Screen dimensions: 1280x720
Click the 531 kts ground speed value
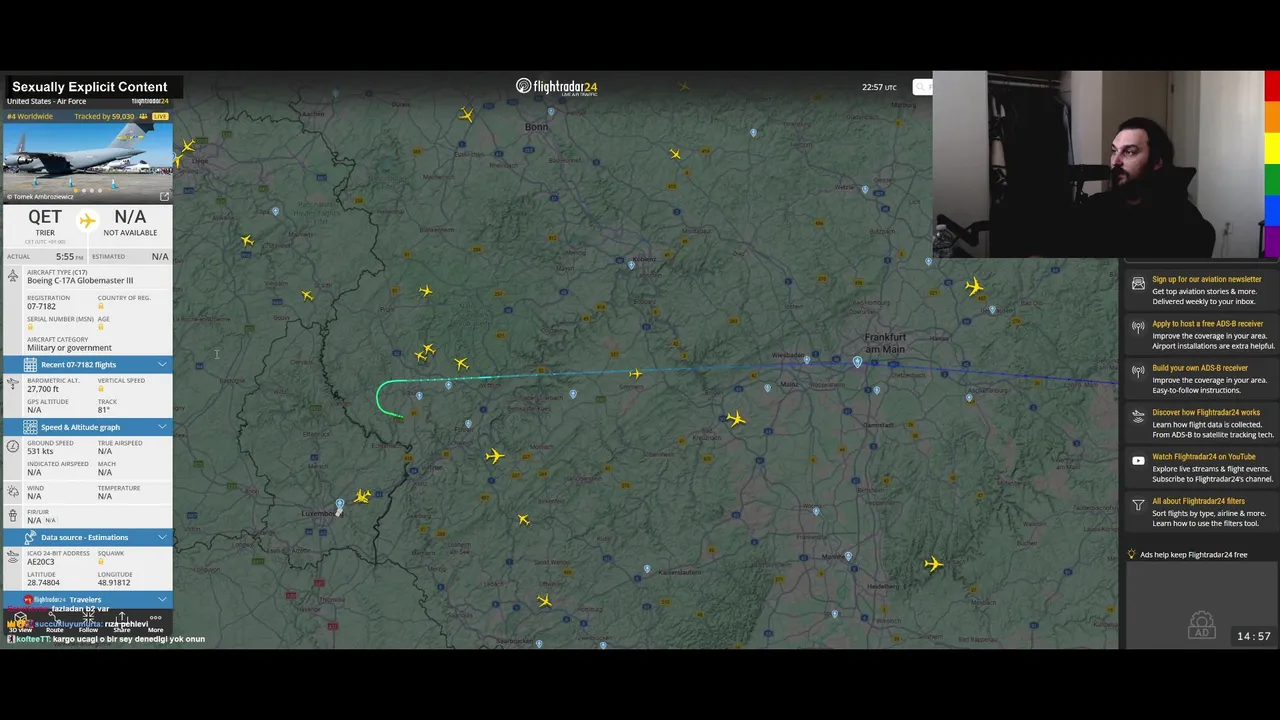[40, 451]
